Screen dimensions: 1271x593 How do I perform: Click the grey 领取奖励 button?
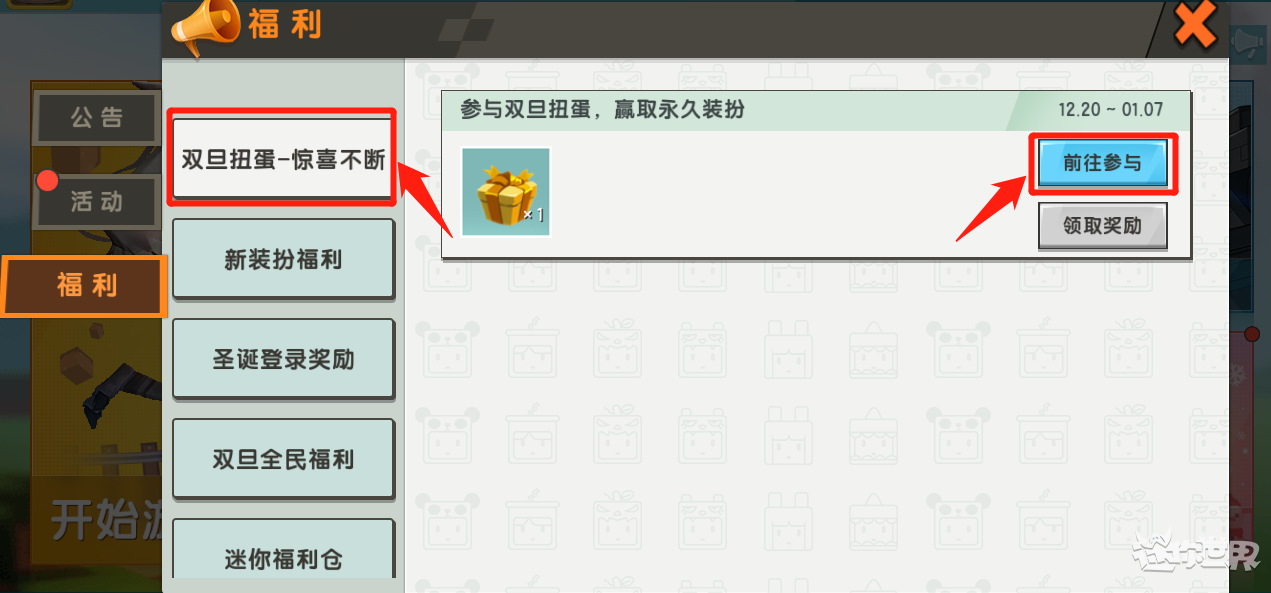point(1102,225)
